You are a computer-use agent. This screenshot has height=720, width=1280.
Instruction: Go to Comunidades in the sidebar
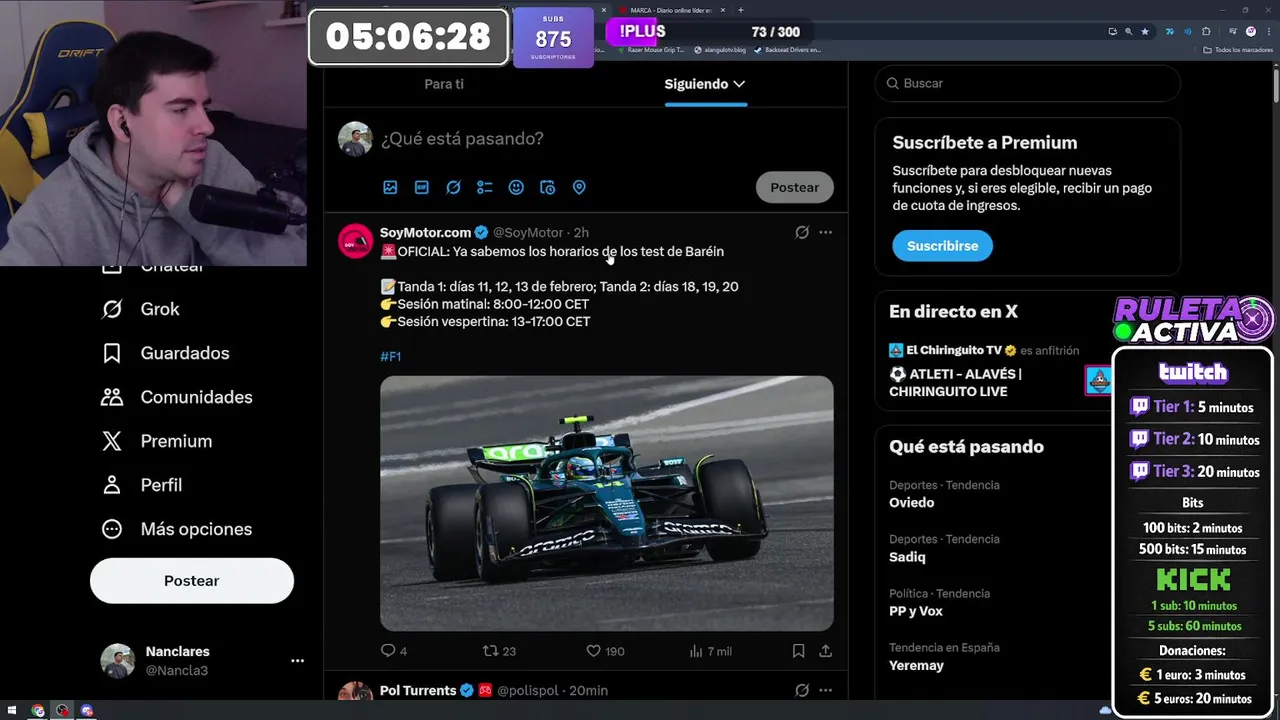coord(177,397)
